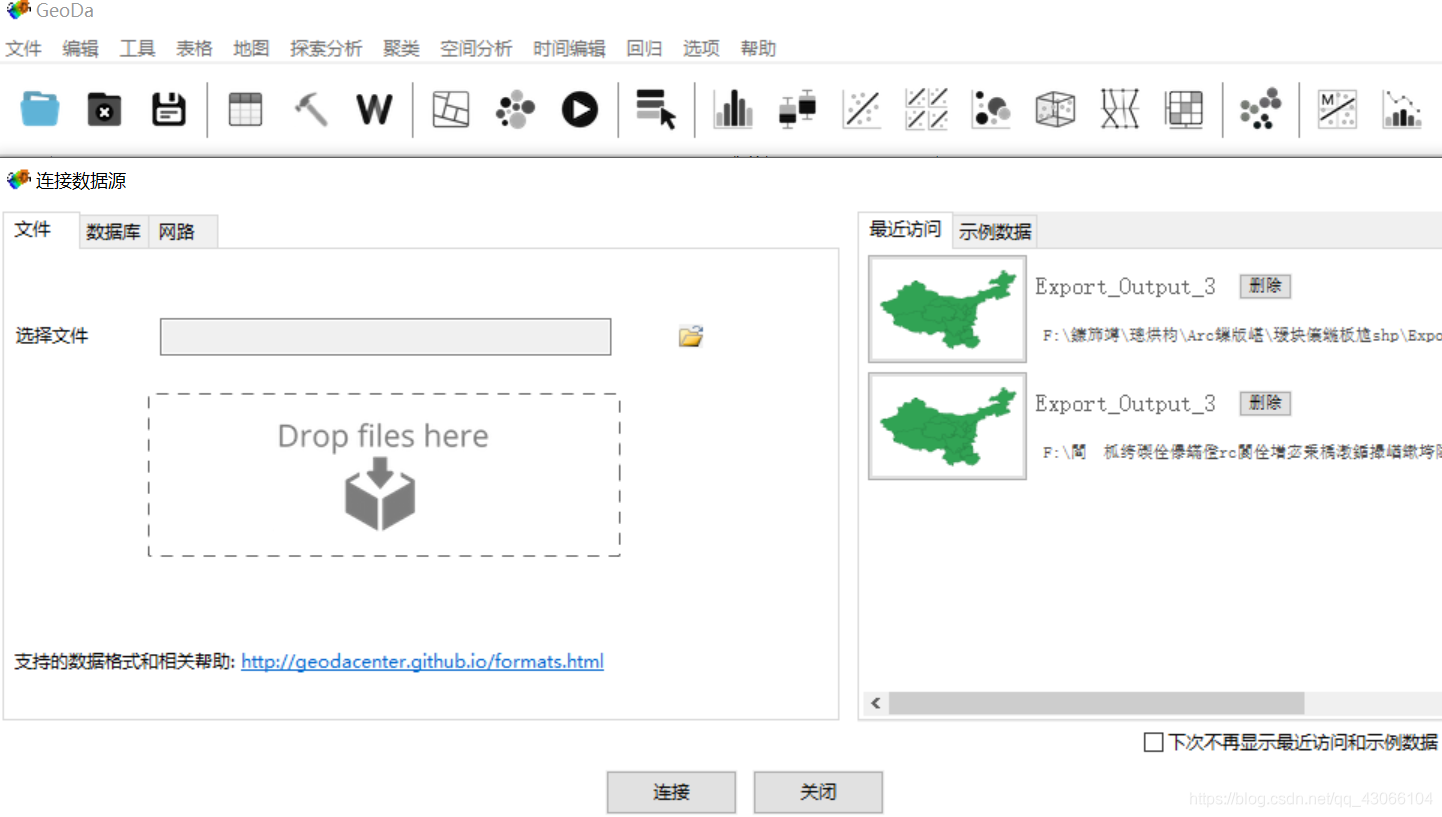
Task: Click 删除 for the first Export_Output_3 entry
Action: [1265, 286]
